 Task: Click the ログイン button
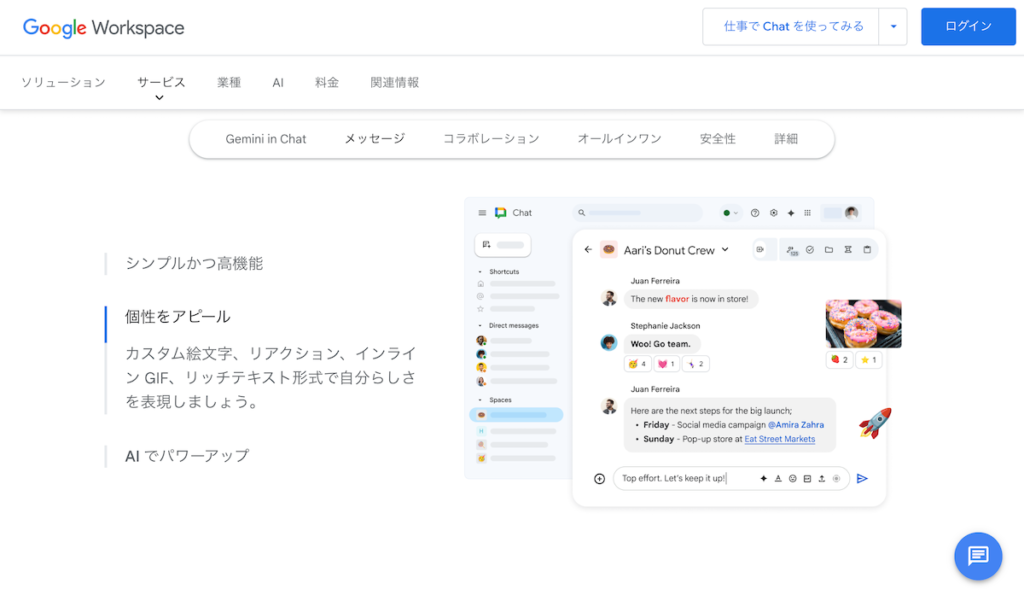(968, 27)
